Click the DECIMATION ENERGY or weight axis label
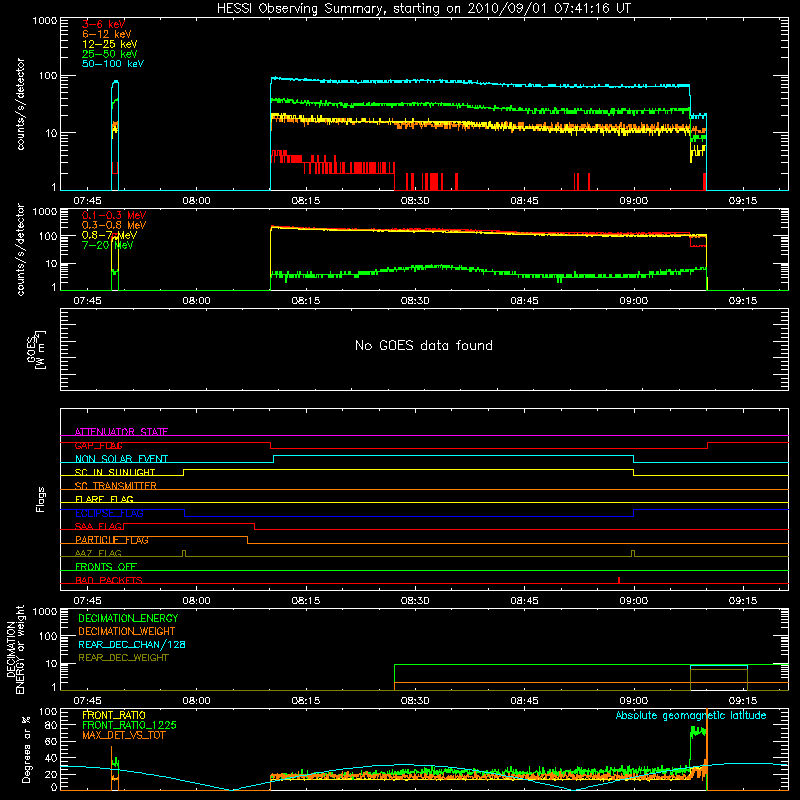 pos(15,649)
